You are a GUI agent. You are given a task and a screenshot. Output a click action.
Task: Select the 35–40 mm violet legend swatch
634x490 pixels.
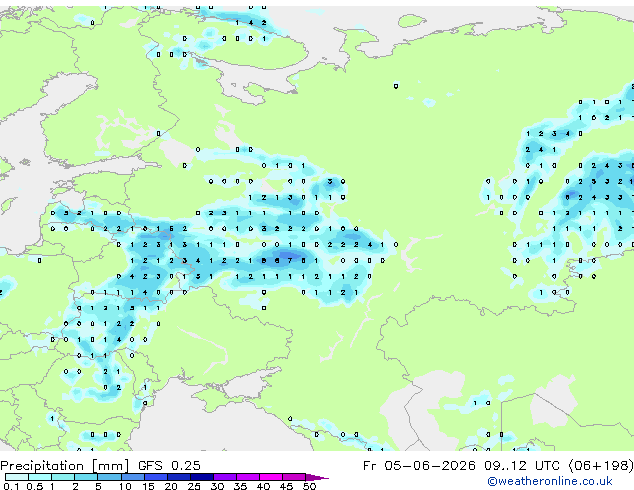247,477
